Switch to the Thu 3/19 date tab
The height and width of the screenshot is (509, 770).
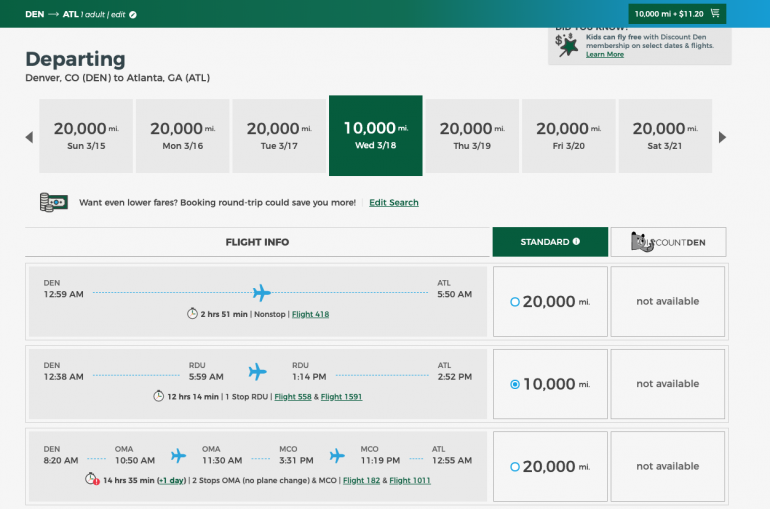pyautogui.click(x=472, y=136)
